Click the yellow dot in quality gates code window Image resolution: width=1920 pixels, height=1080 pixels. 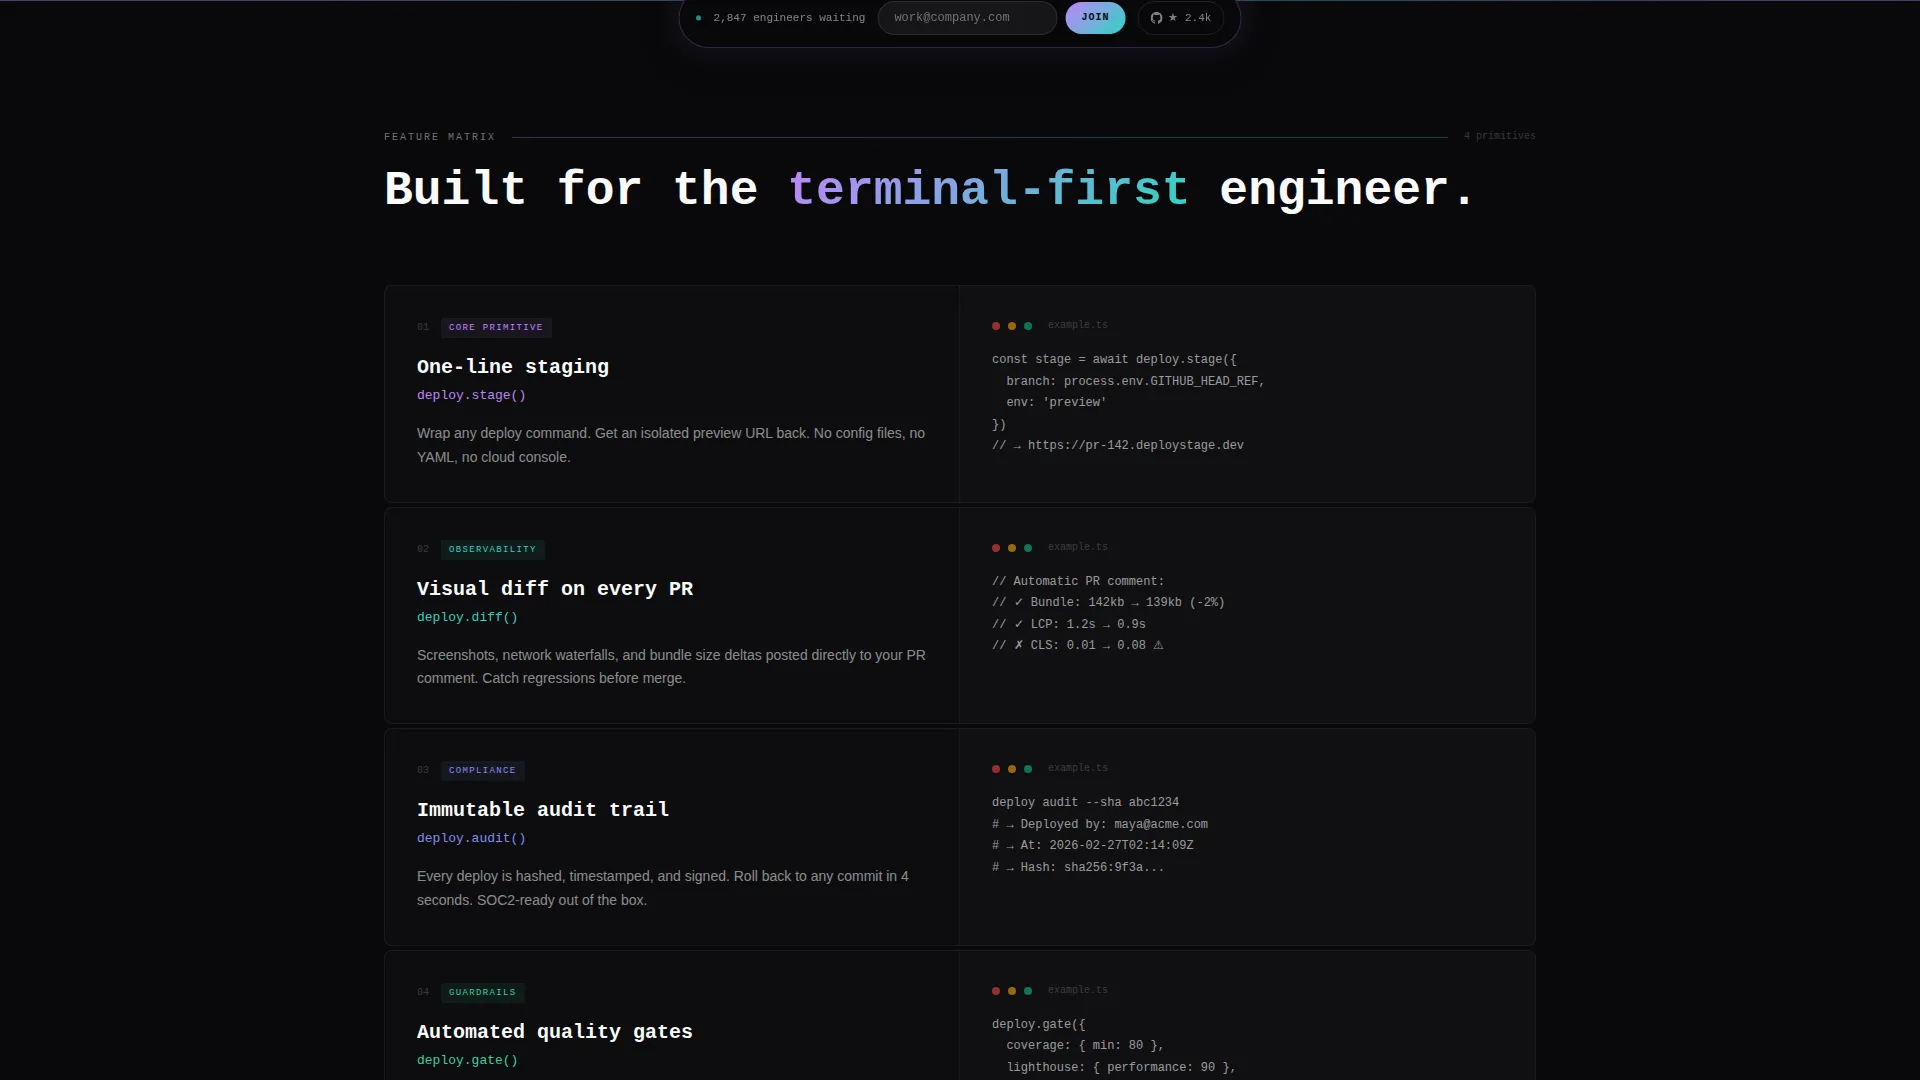point(1012,991)
